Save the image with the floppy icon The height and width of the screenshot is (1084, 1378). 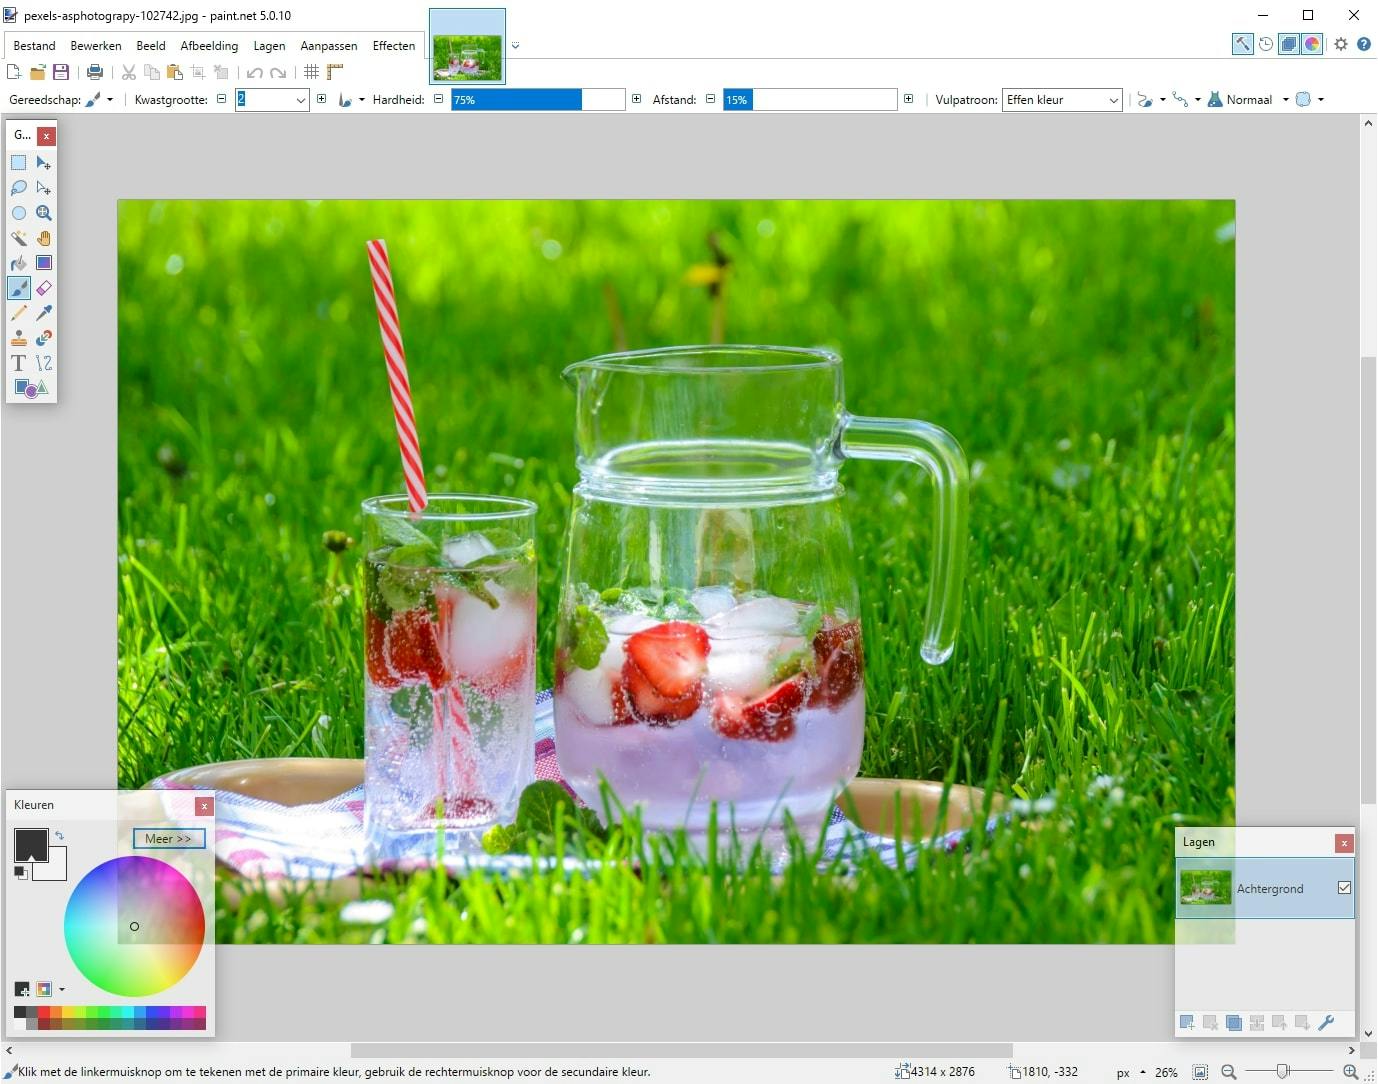pyautogui.click(x=61, y=72)
